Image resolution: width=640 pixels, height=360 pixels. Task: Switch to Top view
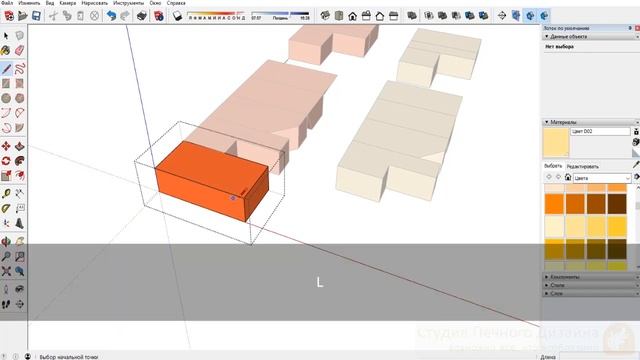[x=339, y=16]
